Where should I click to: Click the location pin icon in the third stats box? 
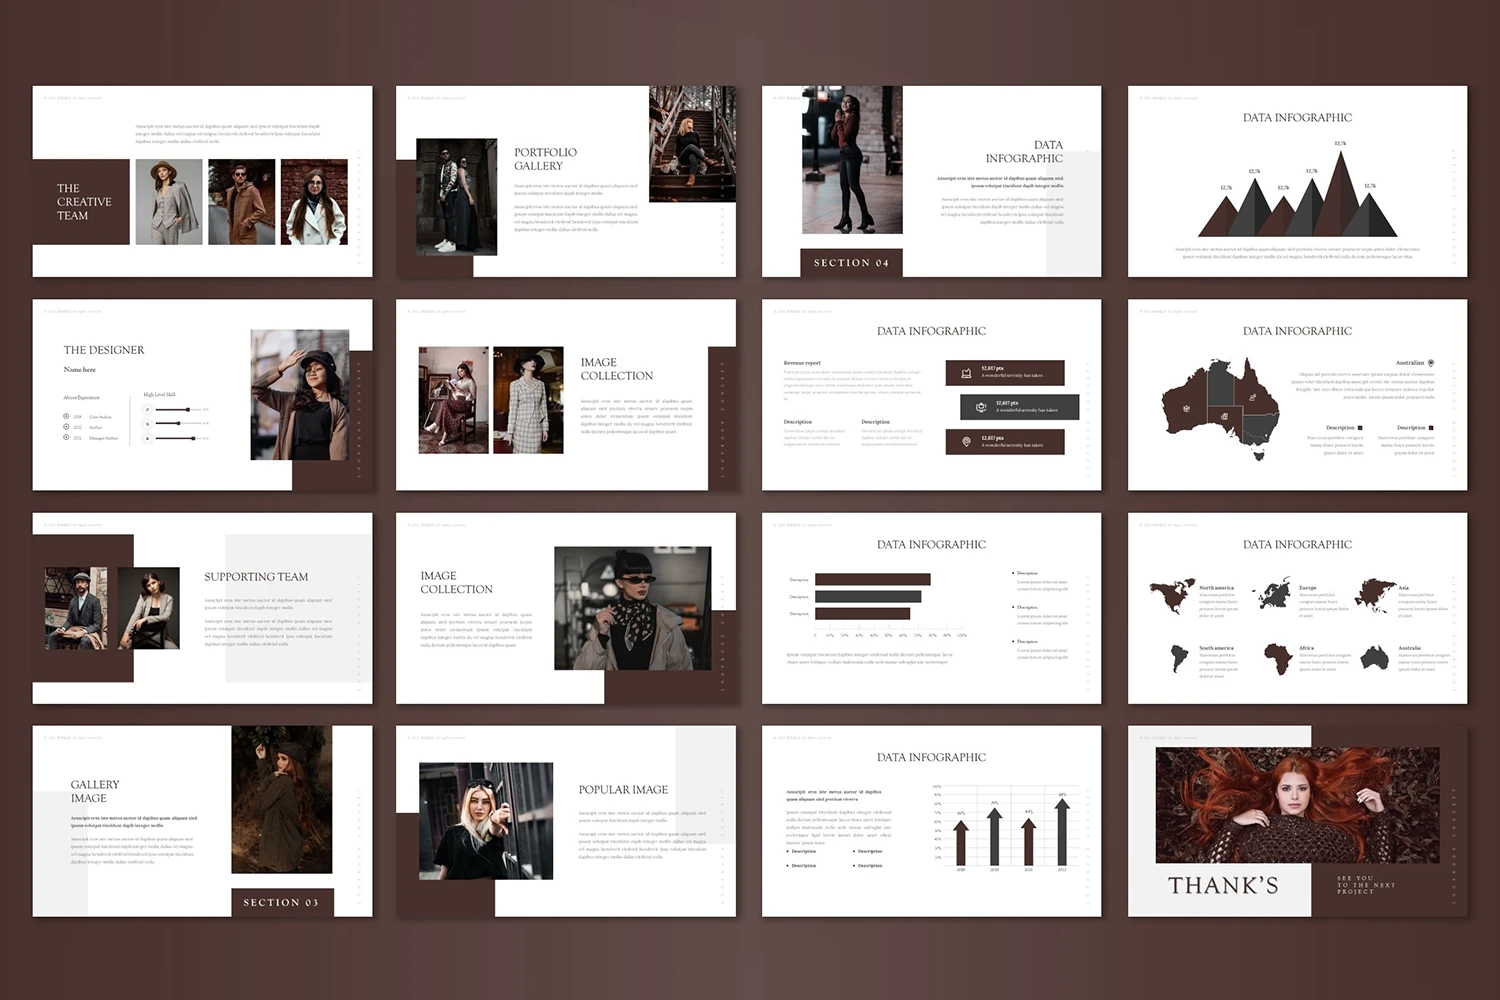tap(966, 441)
